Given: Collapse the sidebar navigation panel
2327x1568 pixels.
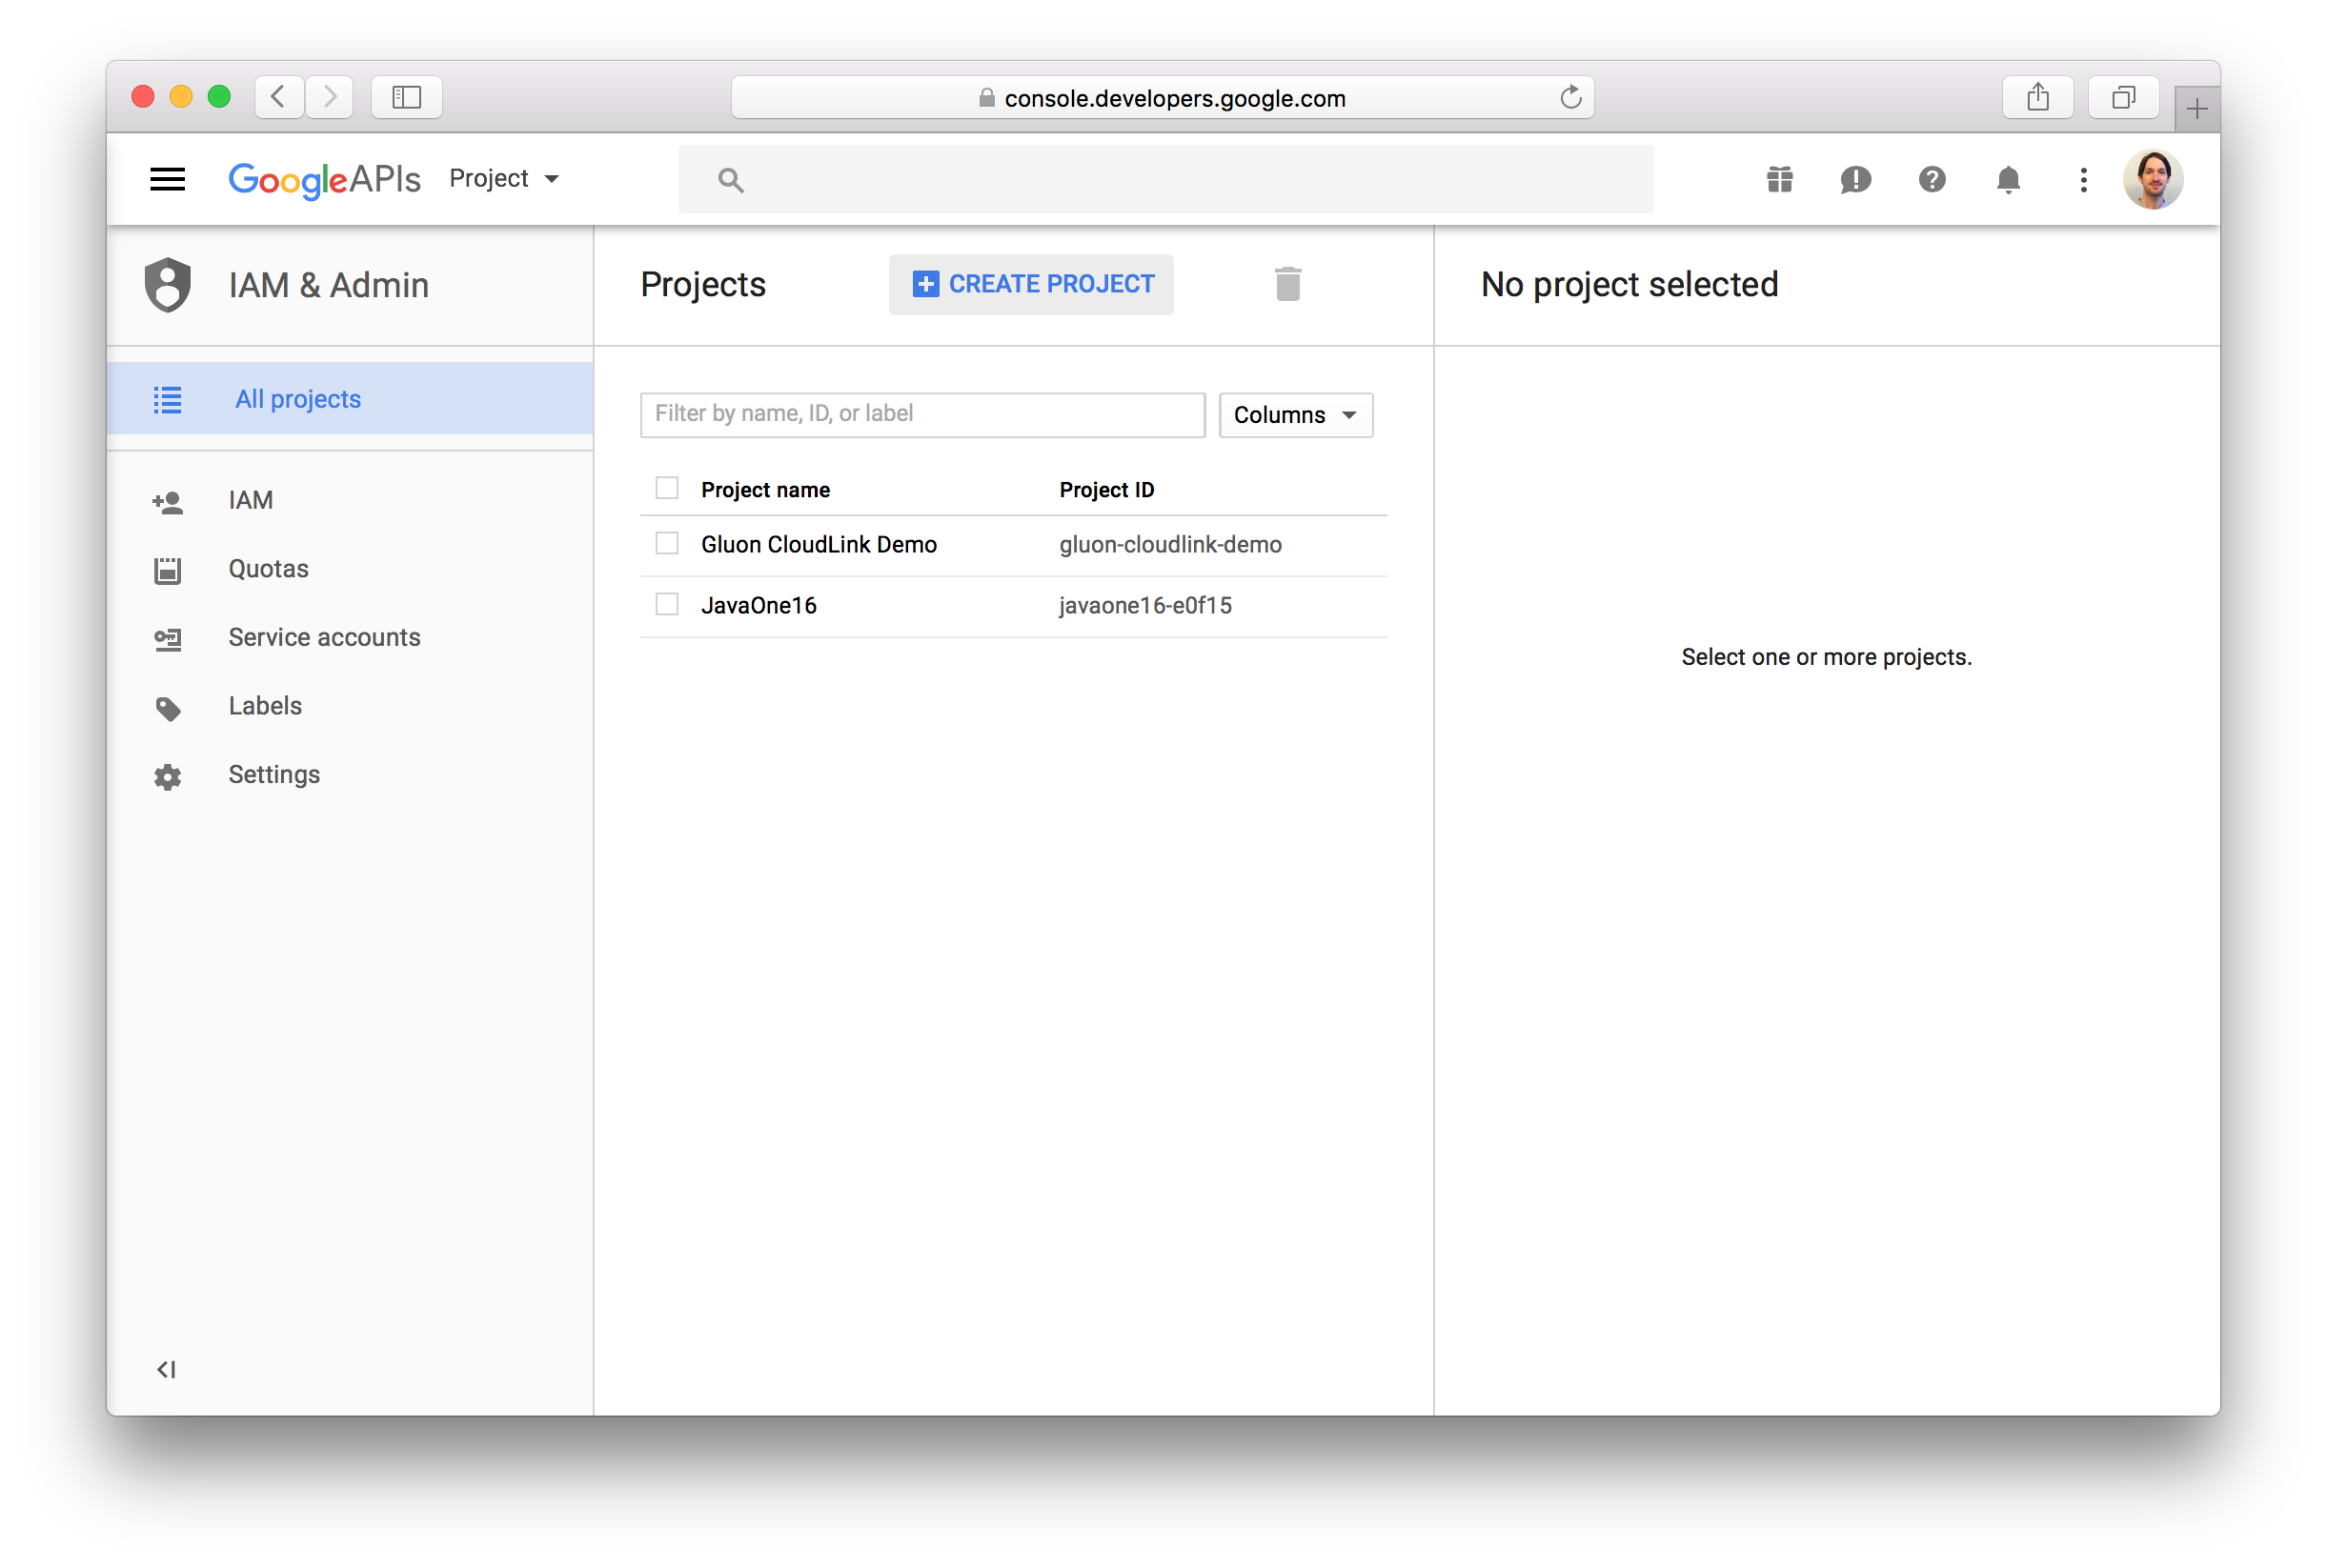Looking at the screenshot, I should (166, 1369).
